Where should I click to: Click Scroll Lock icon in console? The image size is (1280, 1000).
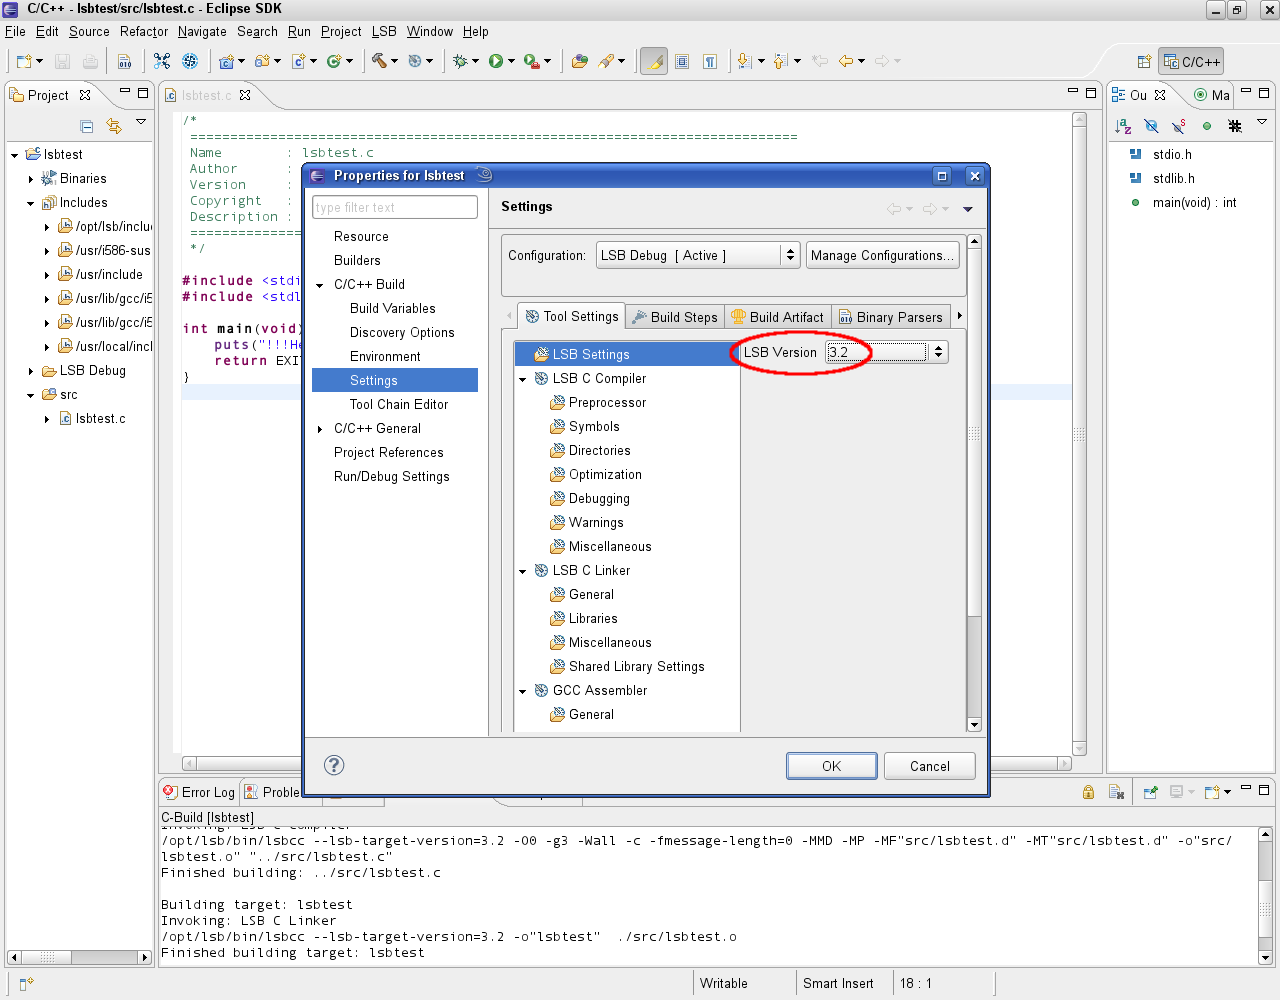(1088, 792)
